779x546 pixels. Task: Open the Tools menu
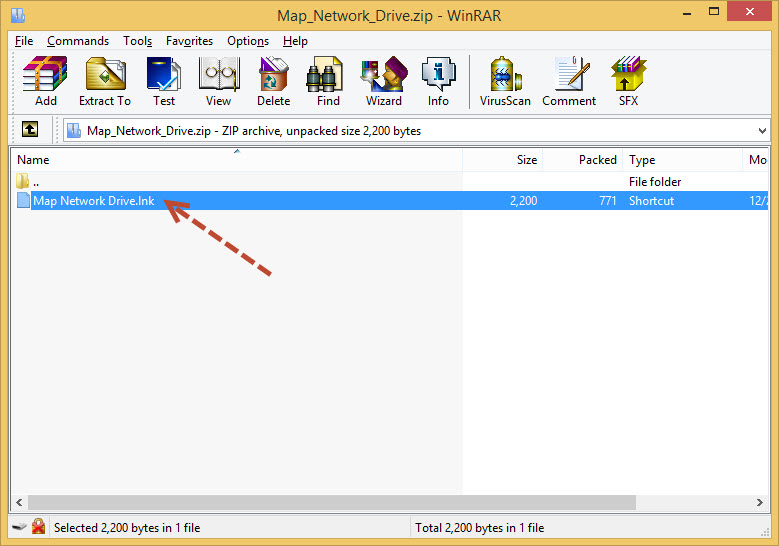[x=138, y=41]
